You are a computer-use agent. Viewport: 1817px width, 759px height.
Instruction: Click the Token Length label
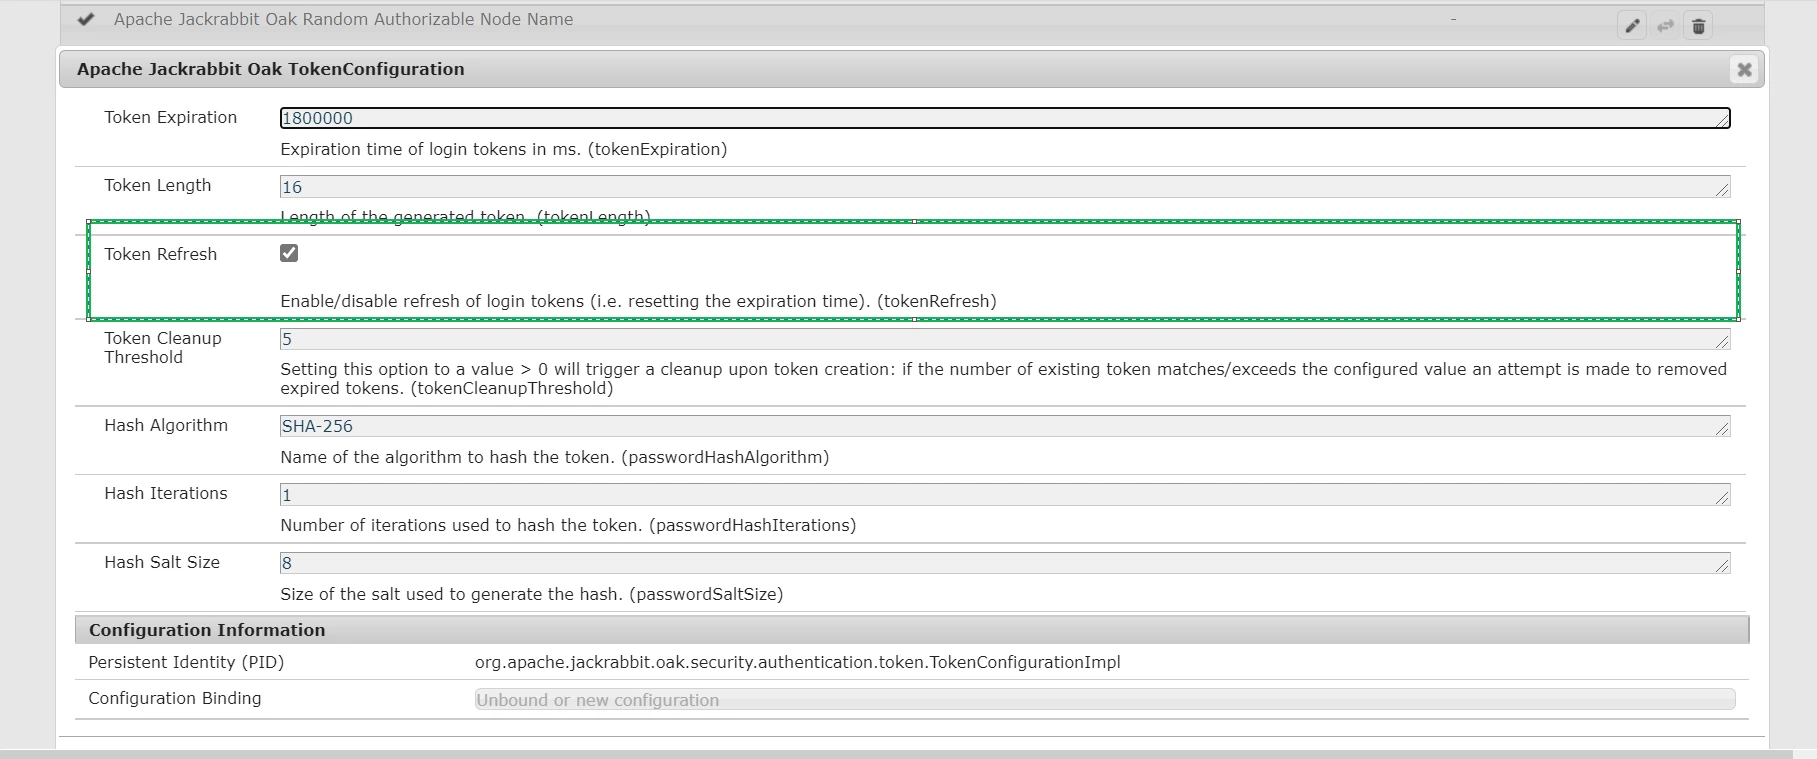coord(158,185)
